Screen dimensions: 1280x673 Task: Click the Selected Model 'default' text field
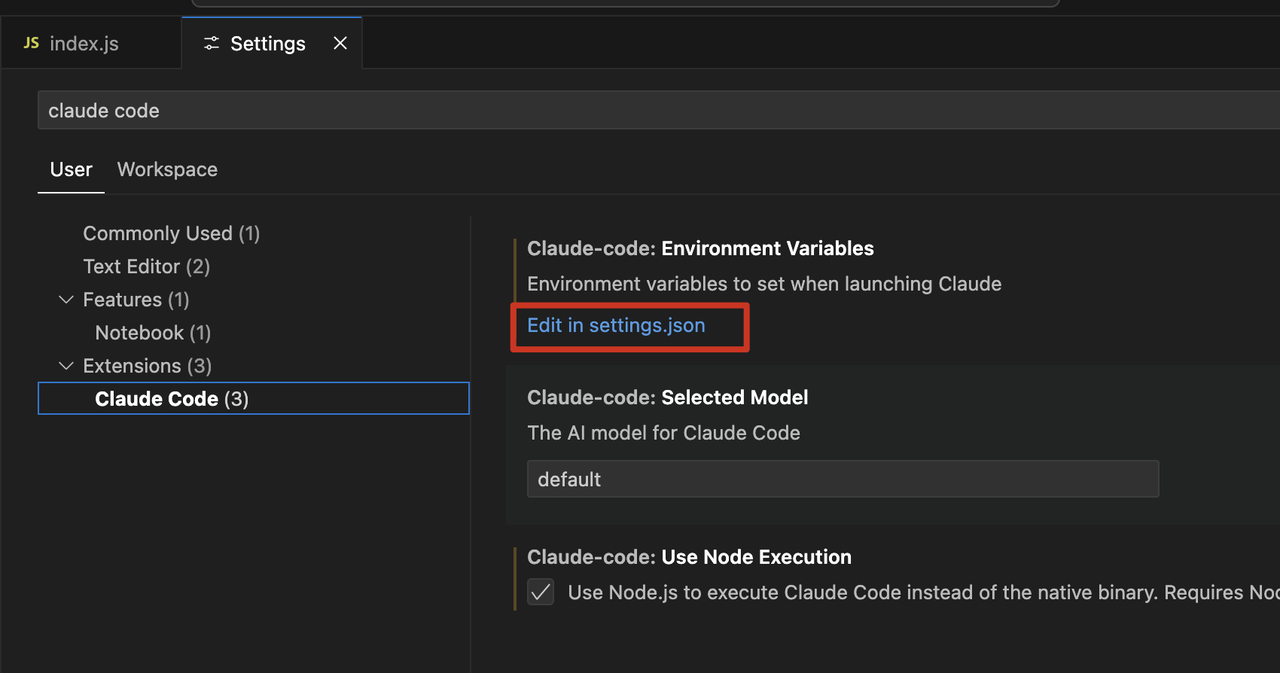pyautogui.click(x=842, y=479)
